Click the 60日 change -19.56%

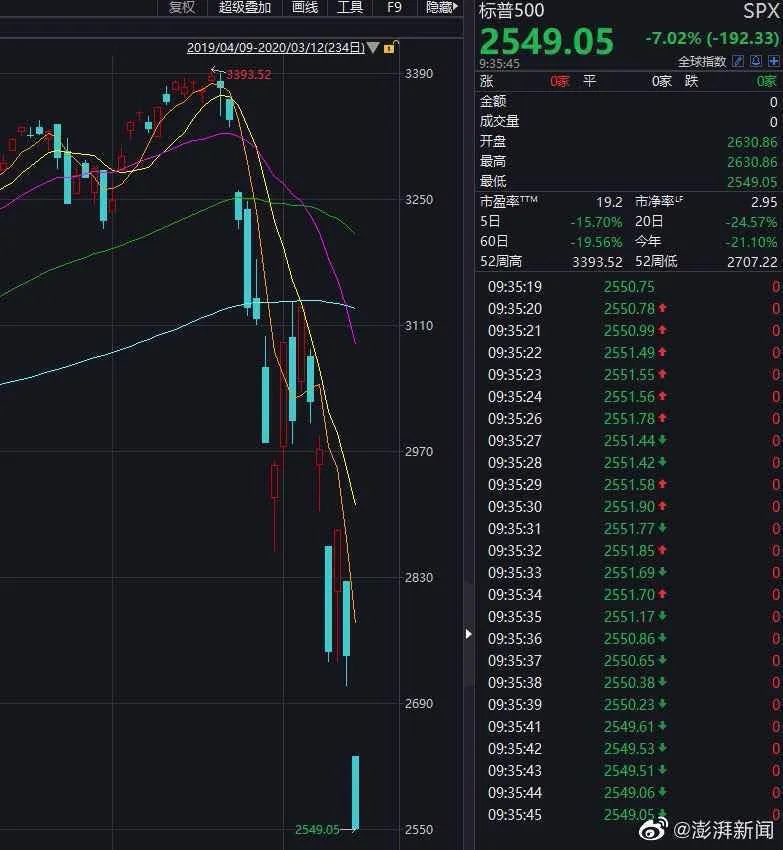tap(596, 242)
